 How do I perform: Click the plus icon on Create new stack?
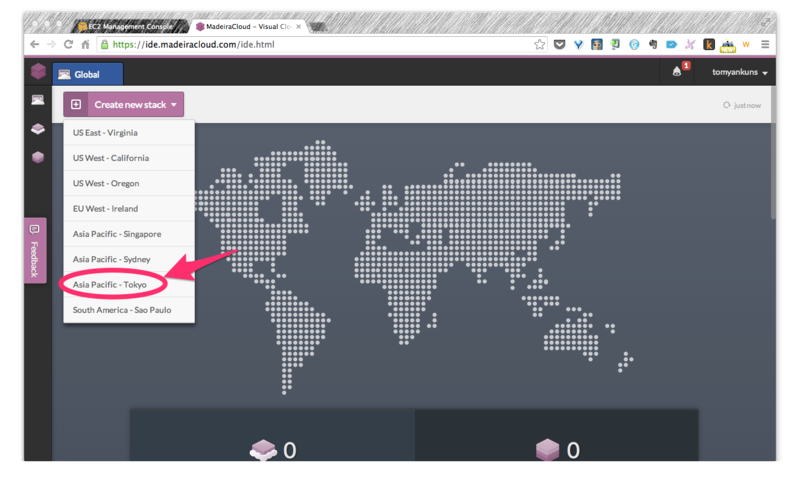pos(76,105)
